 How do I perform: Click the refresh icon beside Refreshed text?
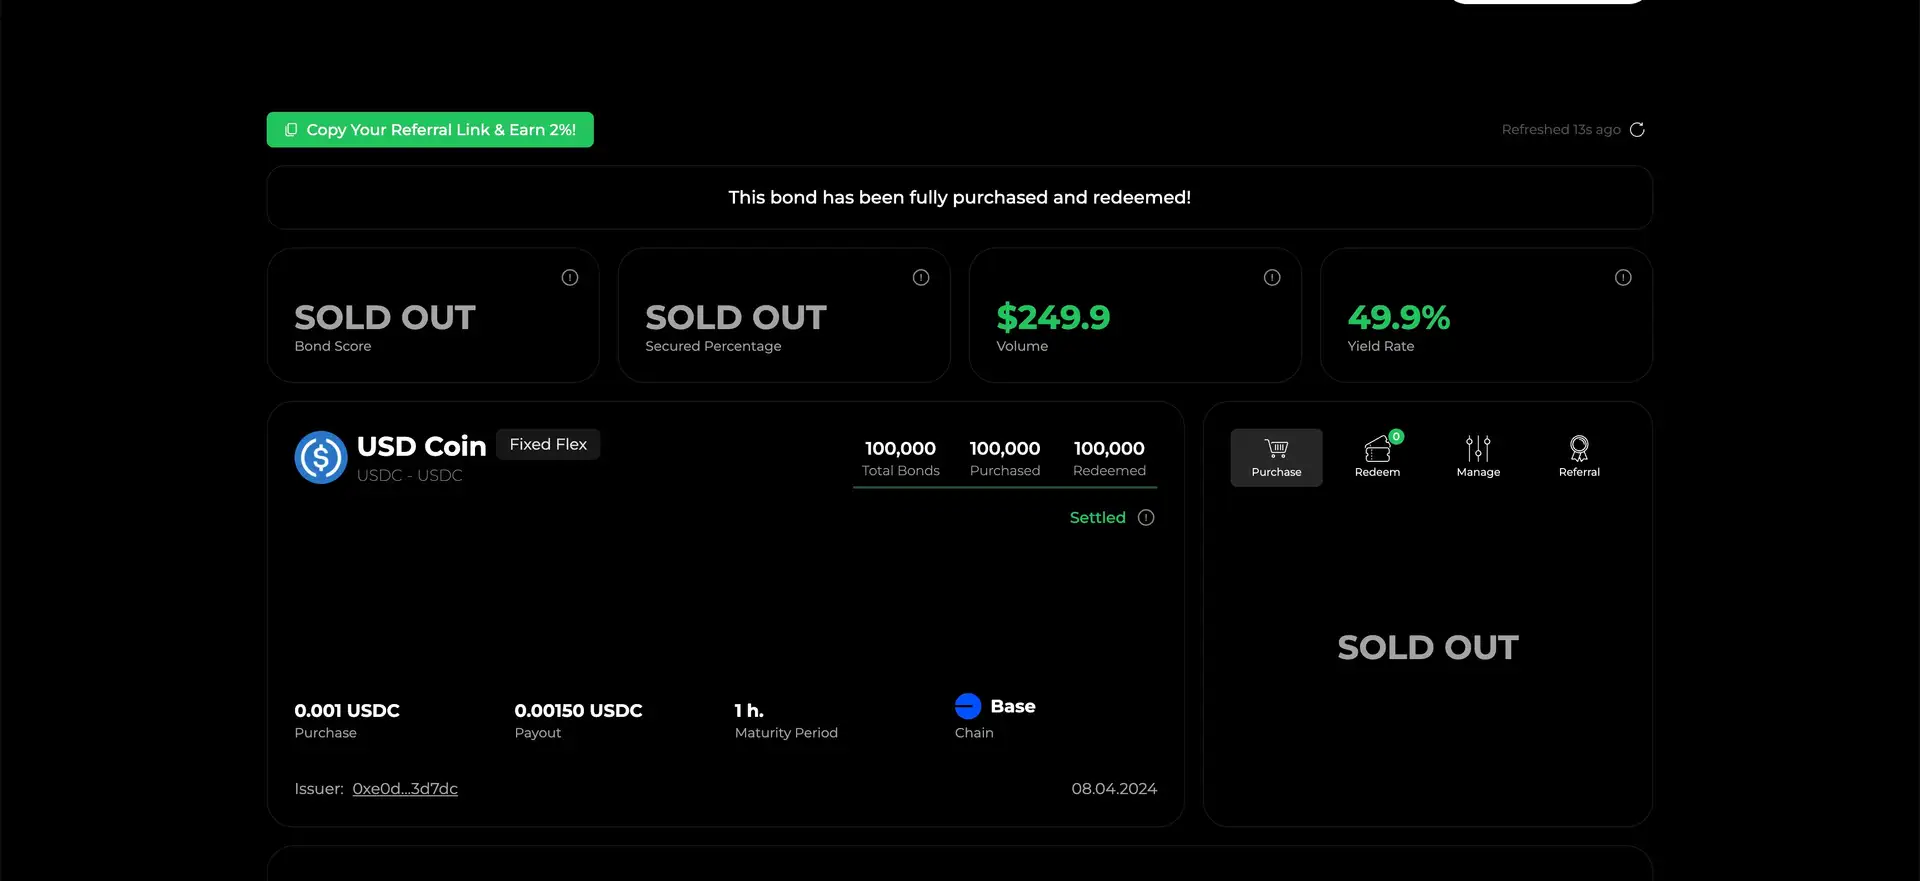[x=1637, y=130]
